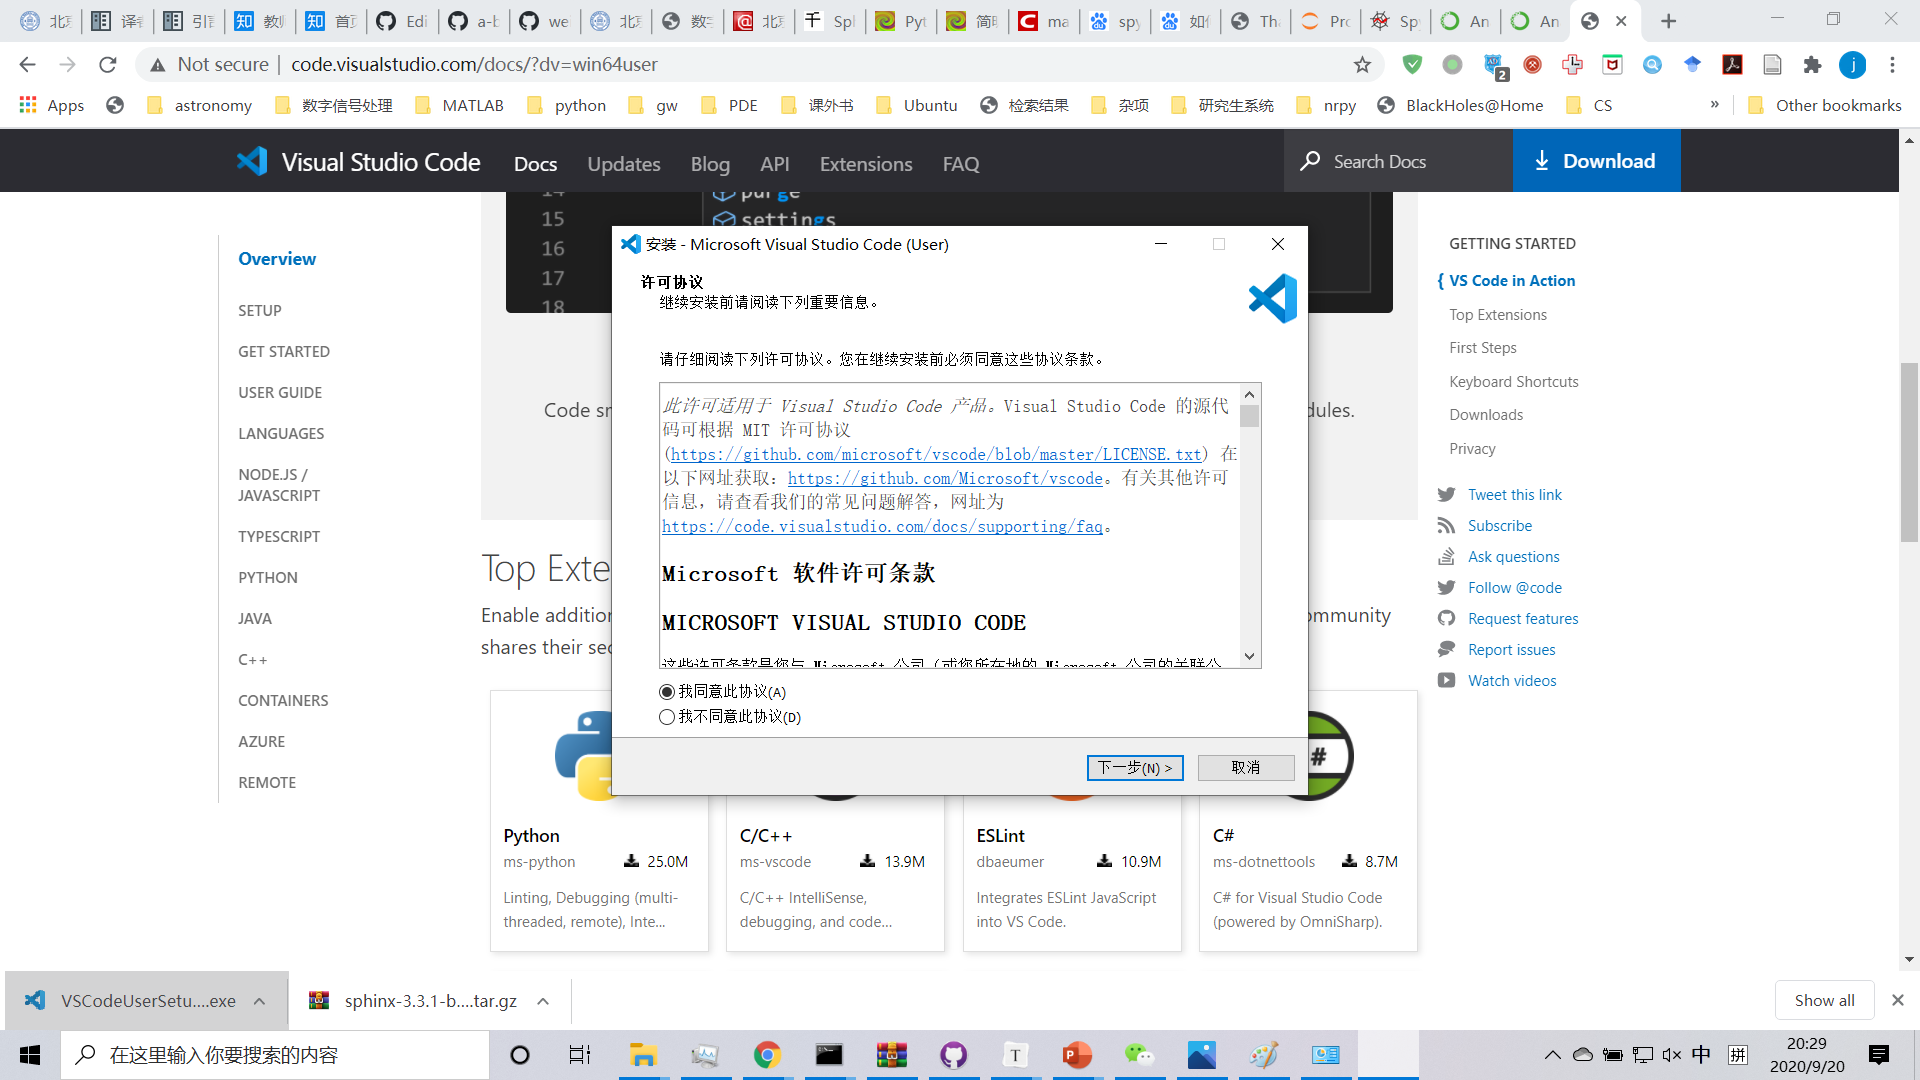Click the Visual Studio Code logo in navbar
This screenshot has height=1080, width=1920.
(358, 162)
